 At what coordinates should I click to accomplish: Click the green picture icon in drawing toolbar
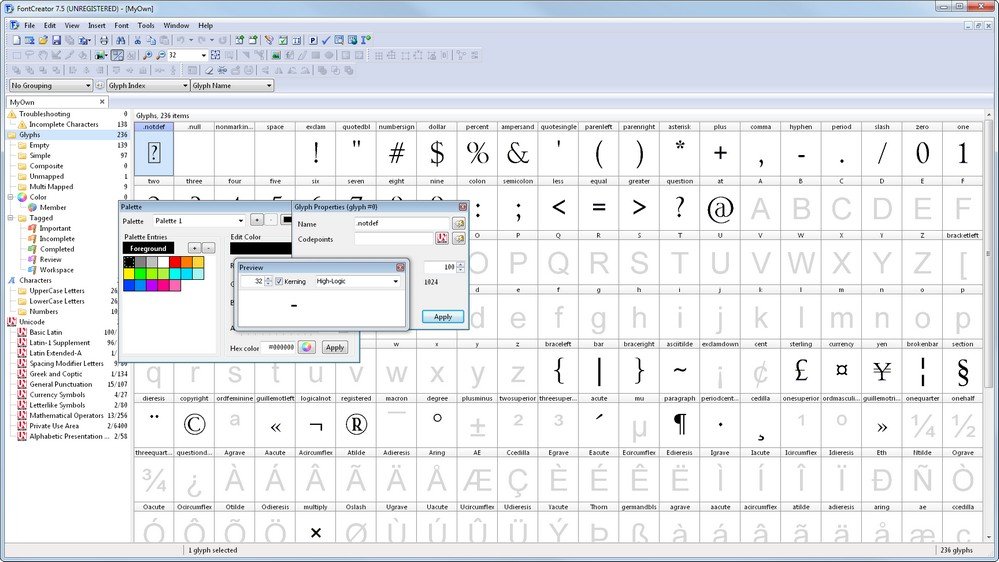coord(276,55)
